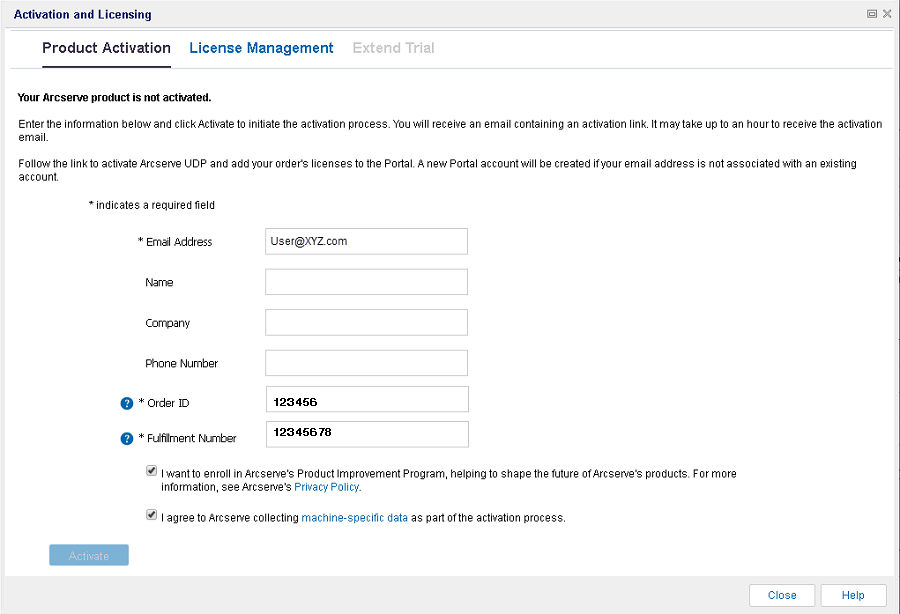The image size is (900, 614).
Task: Click the 'Your Arcserve product is not activated.' message
Action: [x=114, y=98]
